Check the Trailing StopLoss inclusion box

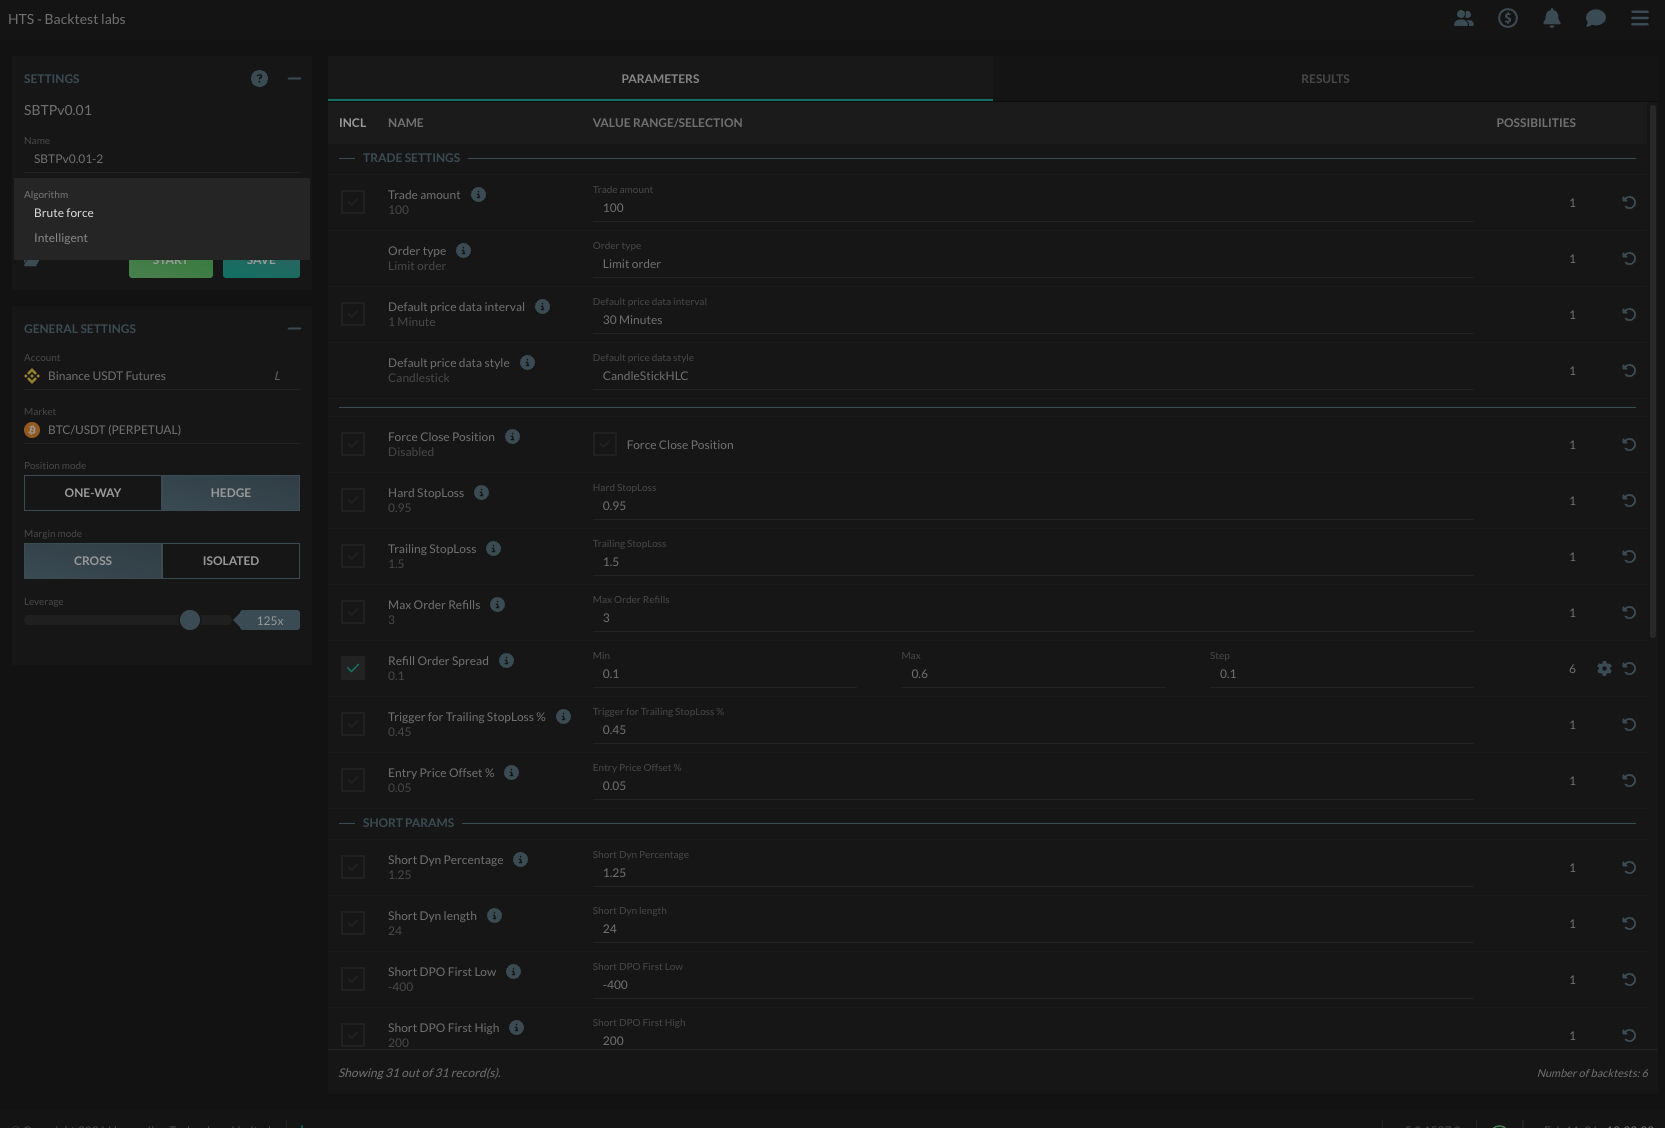point(352,555)
